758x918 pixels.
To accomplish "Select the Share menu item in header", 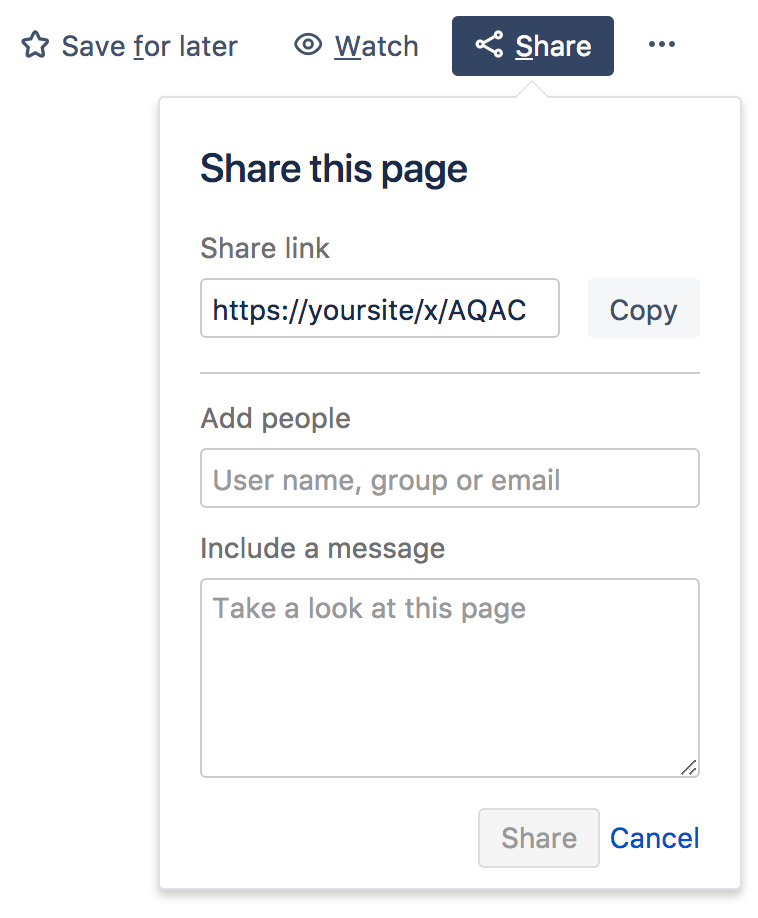I will tap(532, 45).
